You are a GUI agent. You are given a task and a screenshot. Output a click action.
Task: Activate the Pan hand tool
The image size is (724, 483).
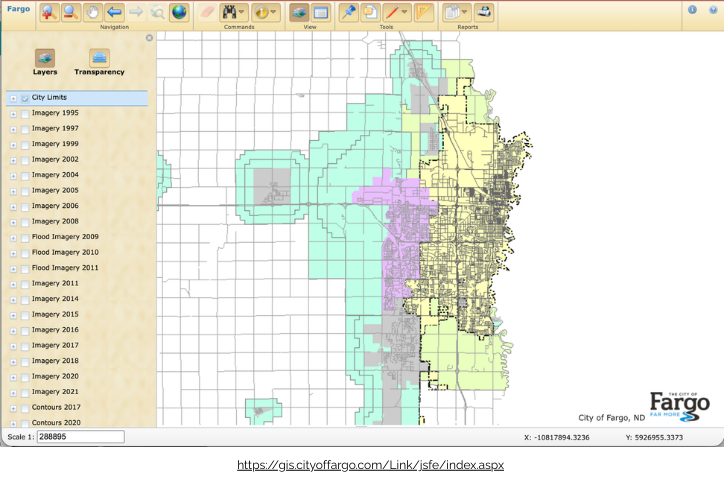pyautogui.click(x=92, y=12)
